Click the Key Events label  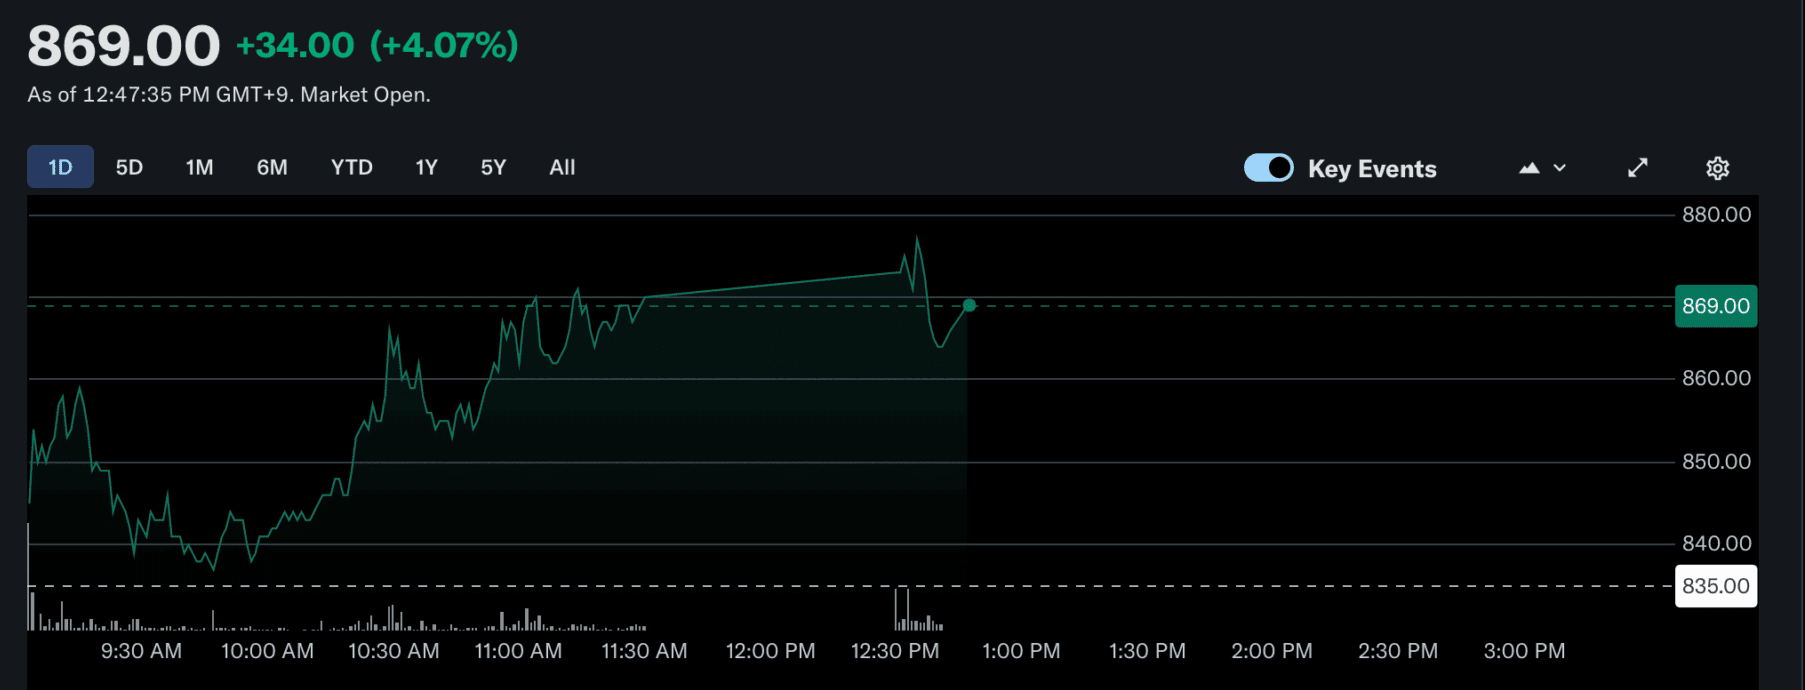click(1372, 169)
